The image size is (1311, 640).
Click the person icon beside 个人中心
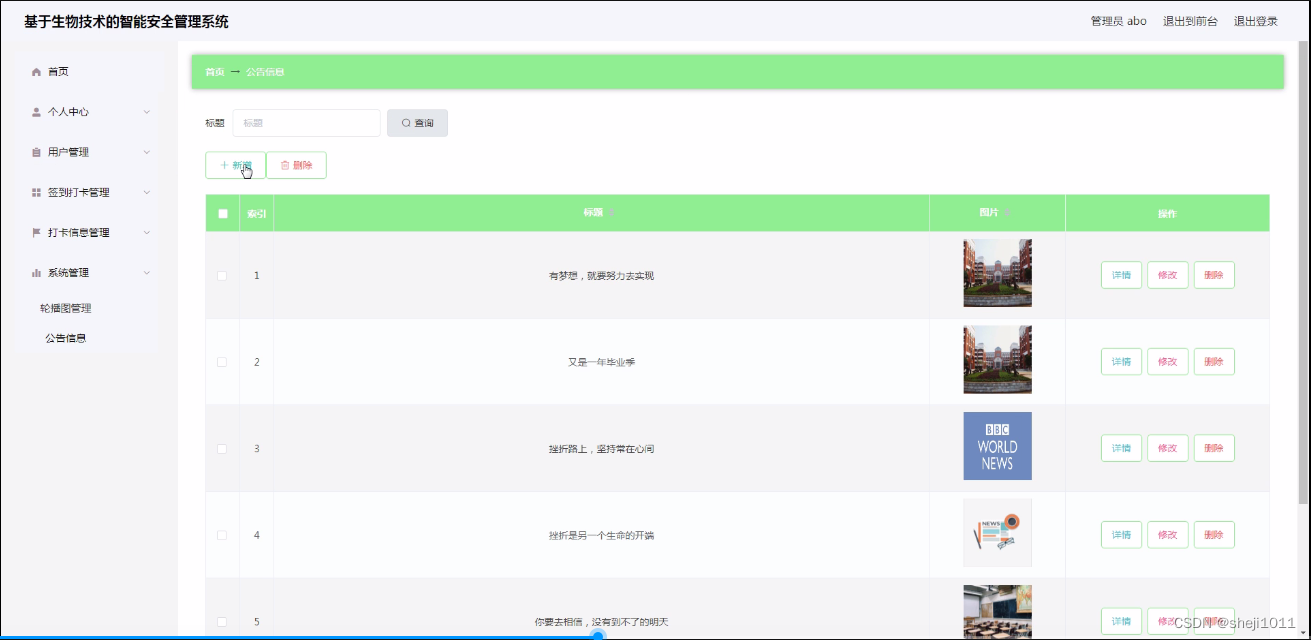click(37, 112)
